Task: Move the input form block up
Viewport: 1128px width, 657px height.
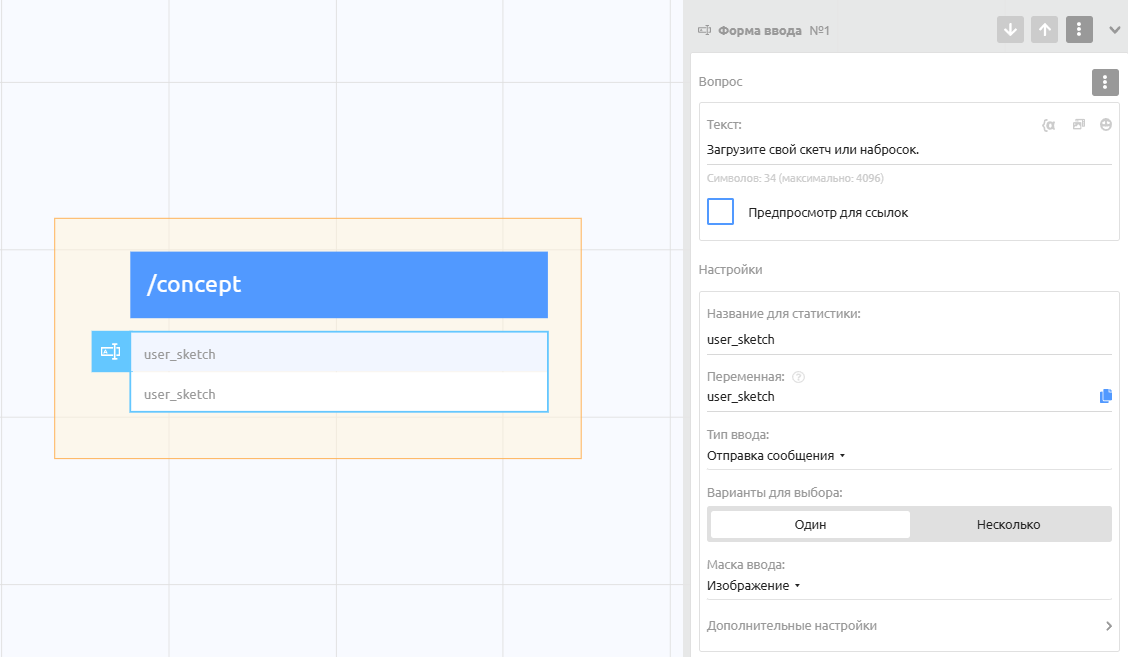Action: [1044, 30]
